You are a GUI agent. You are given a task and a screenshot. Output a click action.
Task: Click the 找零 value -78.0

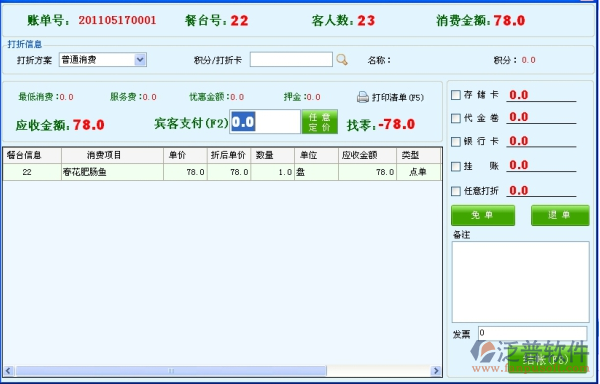point(396,124)
